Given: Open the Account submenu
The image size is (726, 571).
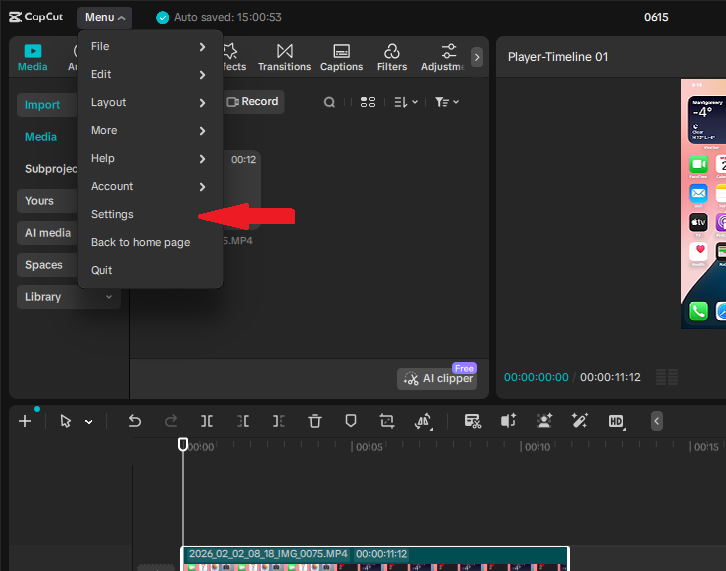Looking at the screenshot, I should (x=150, y=186).
